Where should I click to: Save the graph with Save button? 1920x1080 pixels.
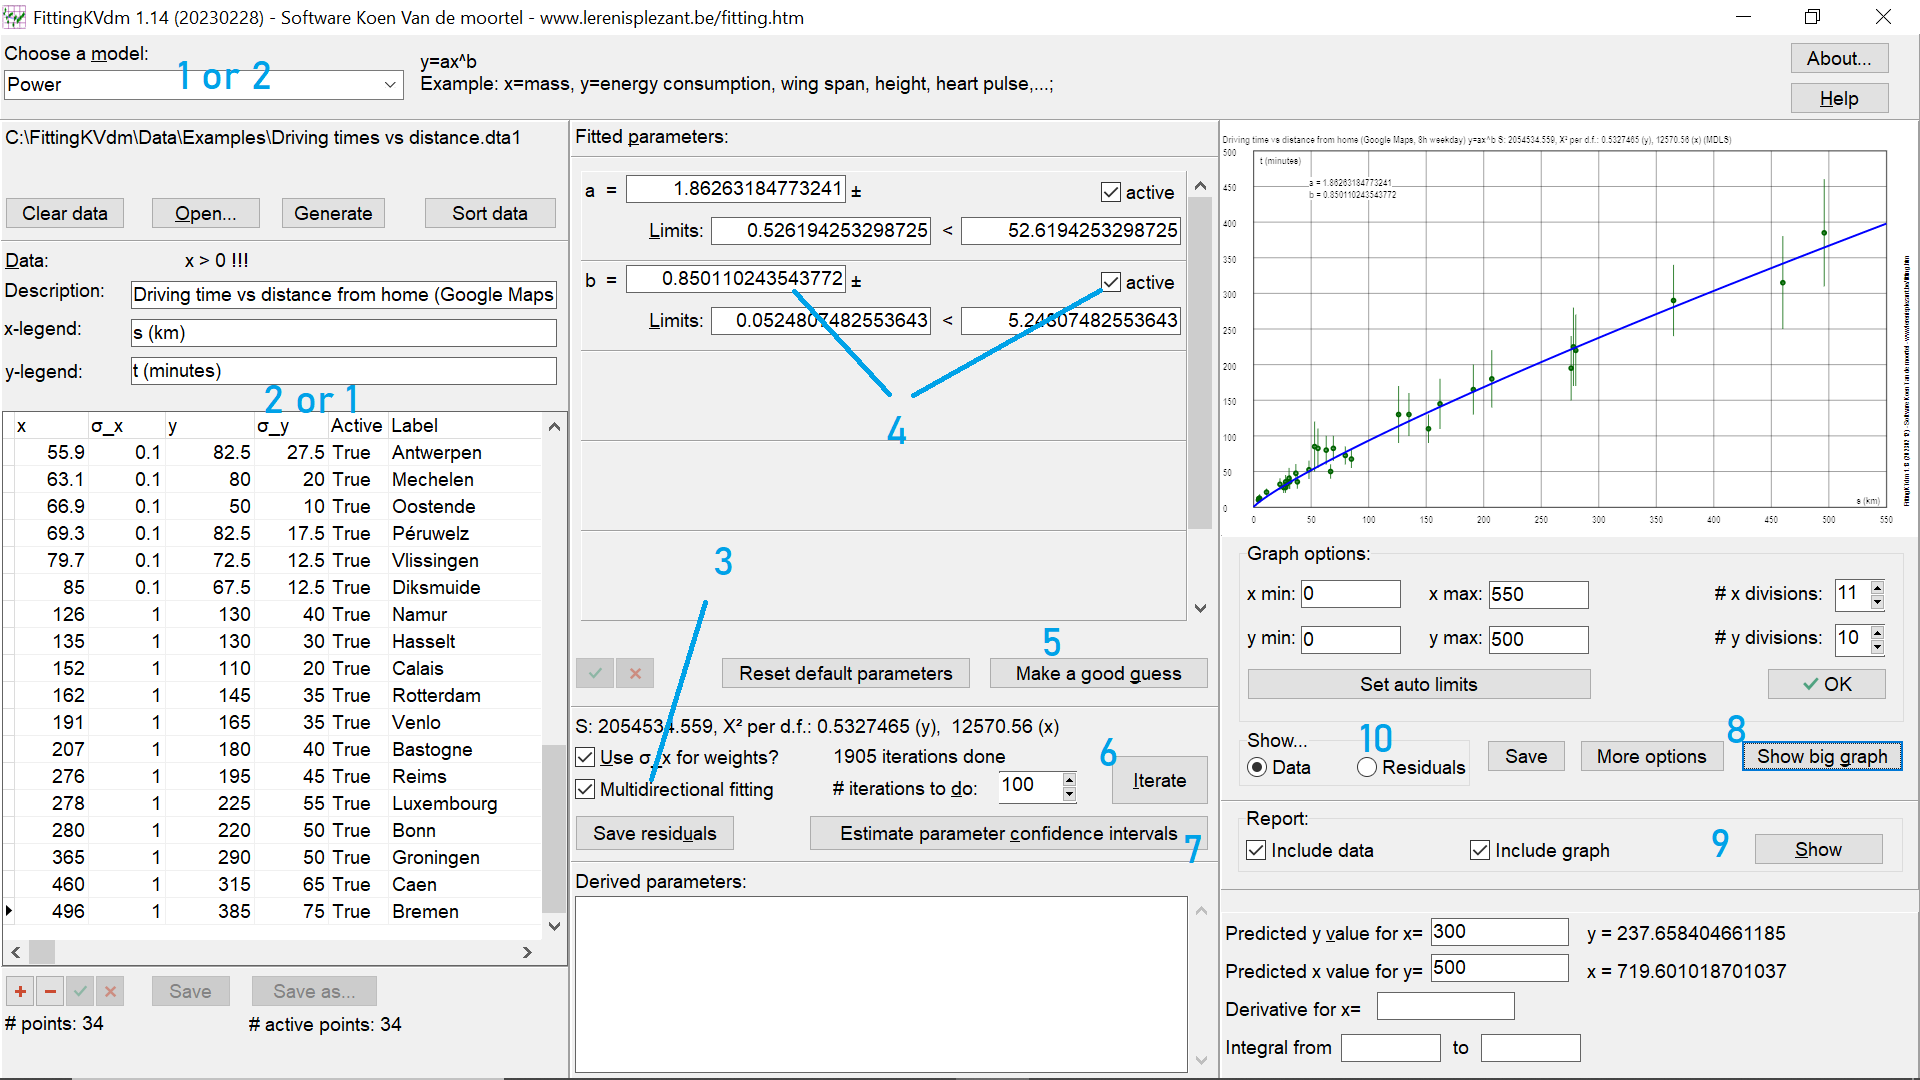tap(1526, 756)
